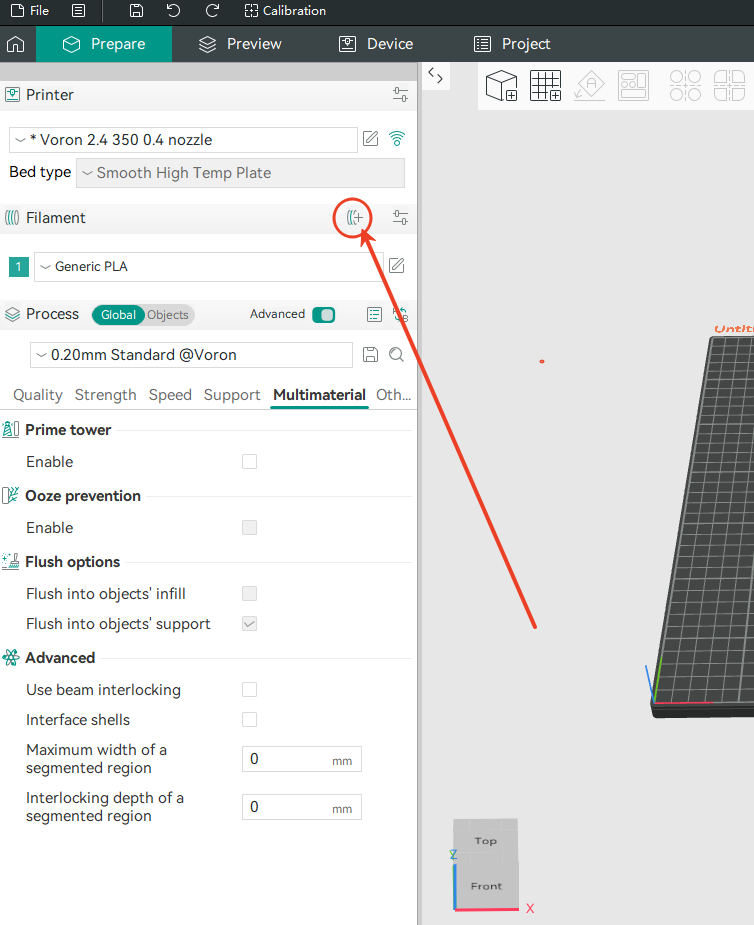This screenshot has width=754, height=925.
Task: Expand the Generic PLA filament dropdown
Action: point(208,267)
